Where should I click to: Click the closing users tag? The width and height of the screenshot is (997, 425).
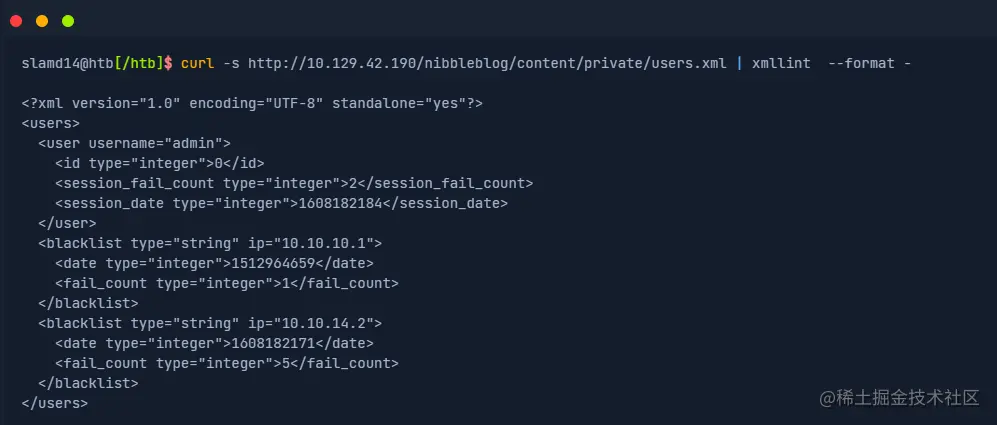click(54, 403)
